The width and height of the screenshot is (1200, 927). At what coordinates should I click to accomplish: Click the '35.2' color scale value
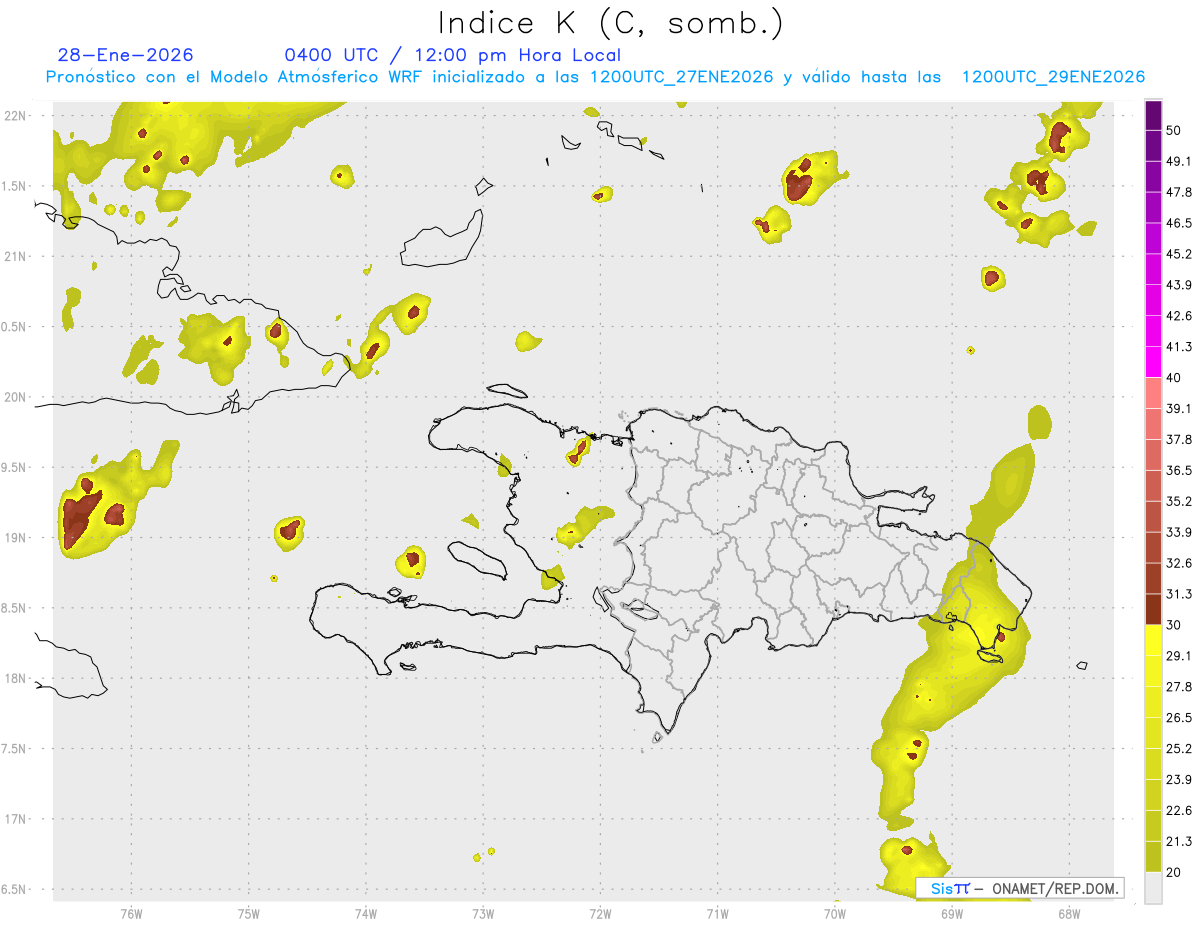click(1178, 501)
